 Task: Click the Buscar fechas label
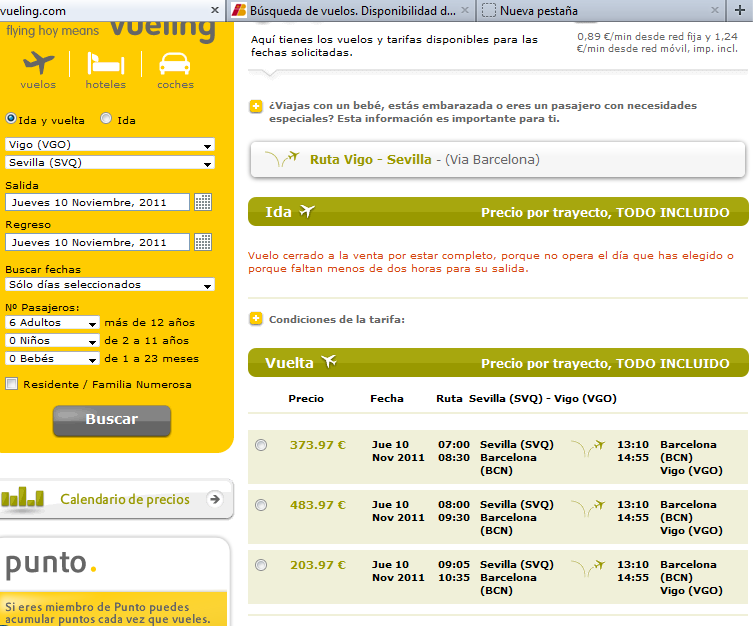pos(43,269)
